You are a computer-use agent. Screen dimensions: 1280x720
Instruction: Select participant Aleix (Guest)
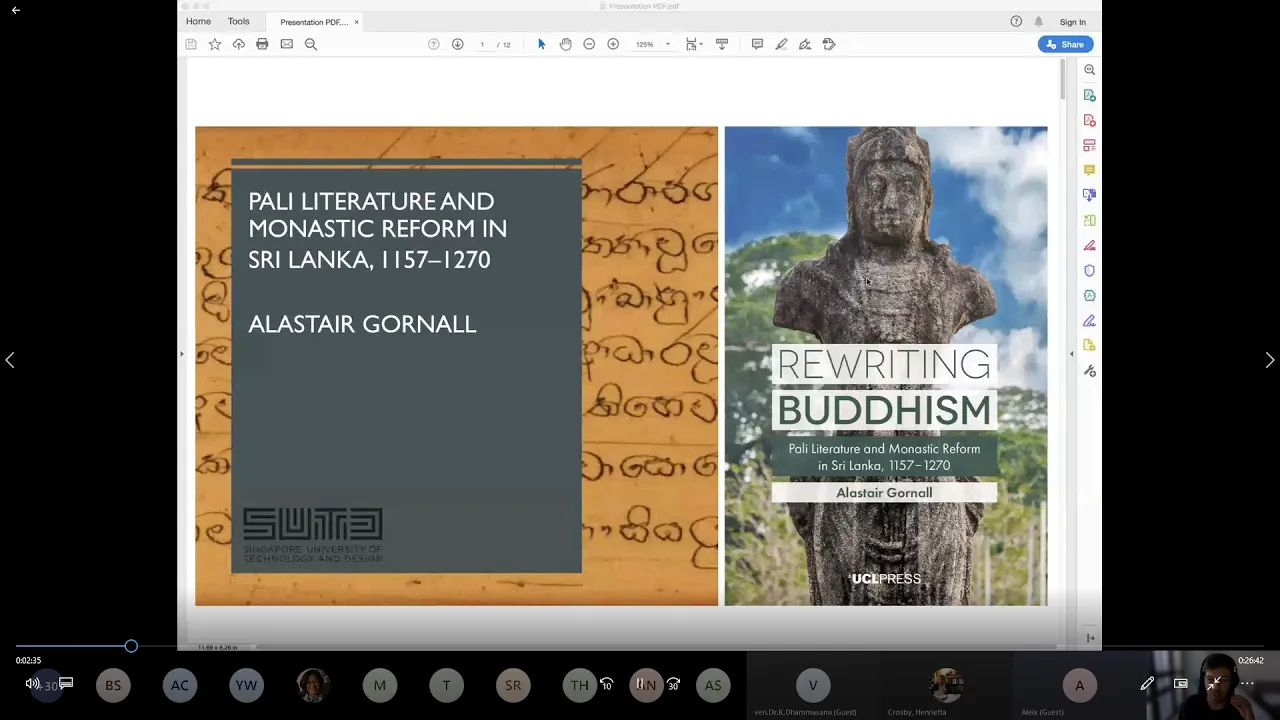(x=1079, y=686)
